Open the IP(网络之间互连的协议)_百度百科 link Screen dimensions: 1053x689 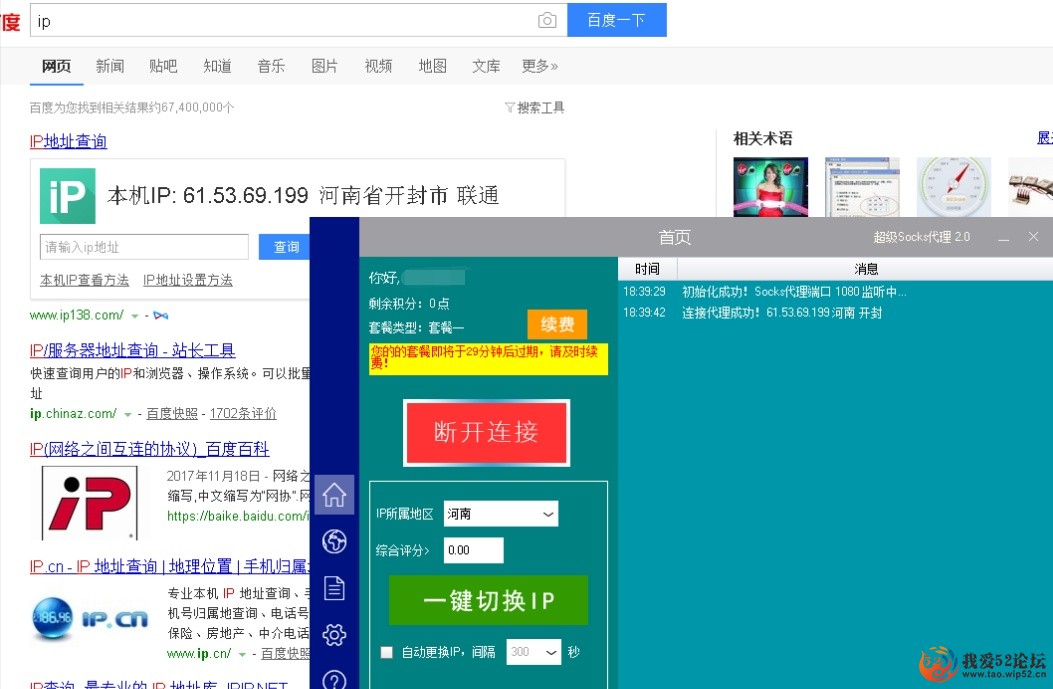pos(150,449)
